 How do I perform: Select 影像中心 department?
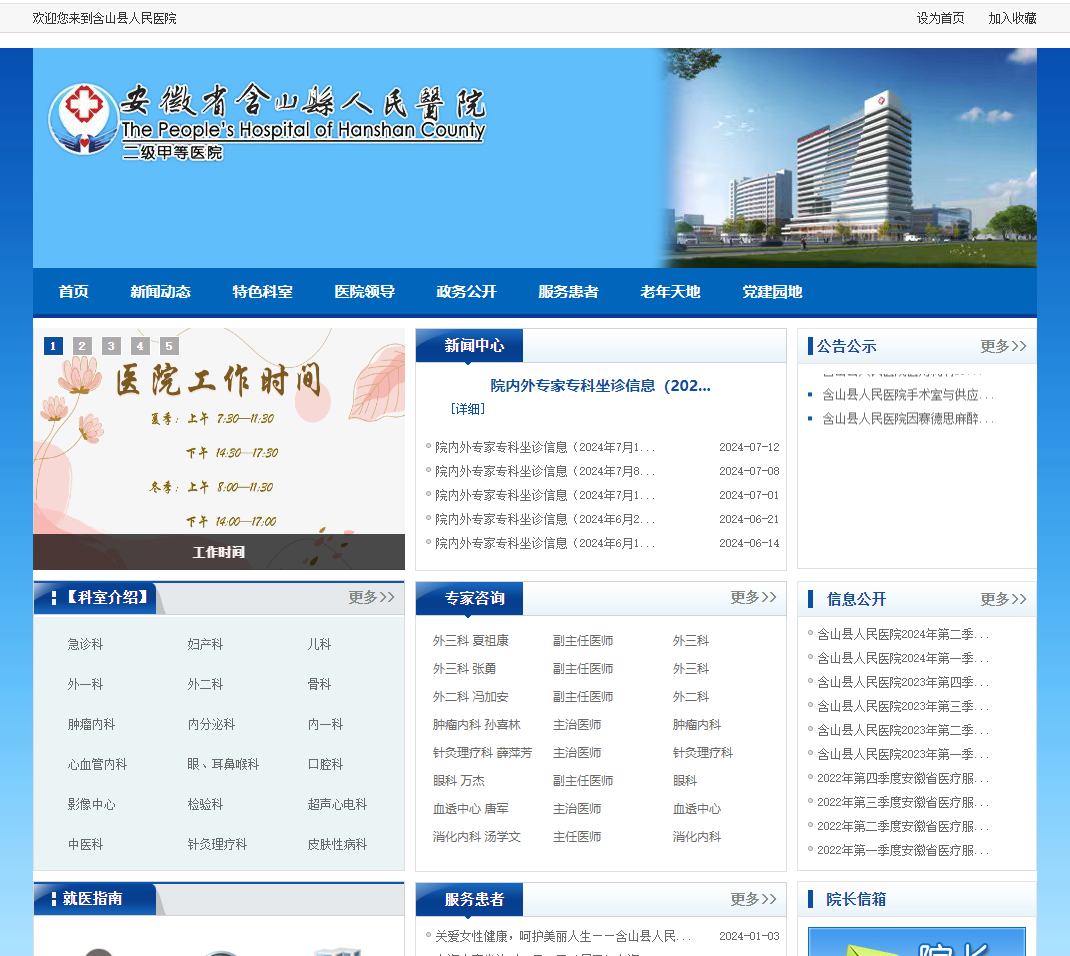click(91, 805)
